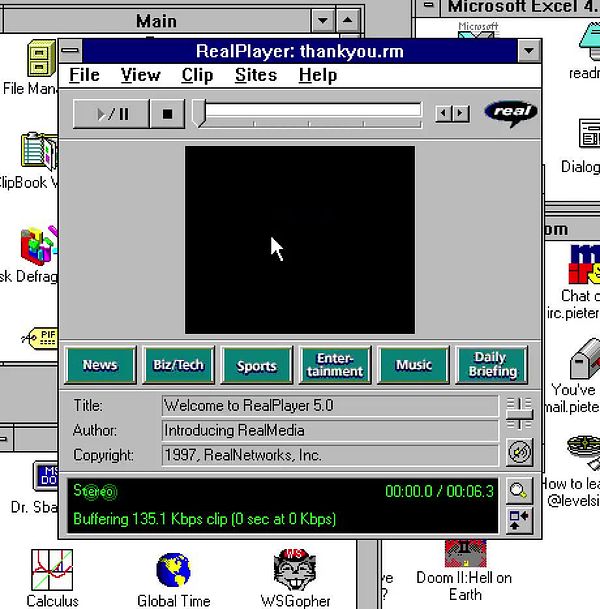Click the volume slider beside the Title field

click(x=519, y=414)
